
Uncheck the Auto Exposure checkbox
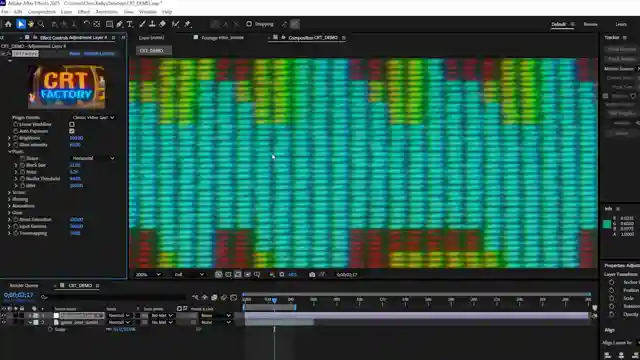[x=72, y=131]
